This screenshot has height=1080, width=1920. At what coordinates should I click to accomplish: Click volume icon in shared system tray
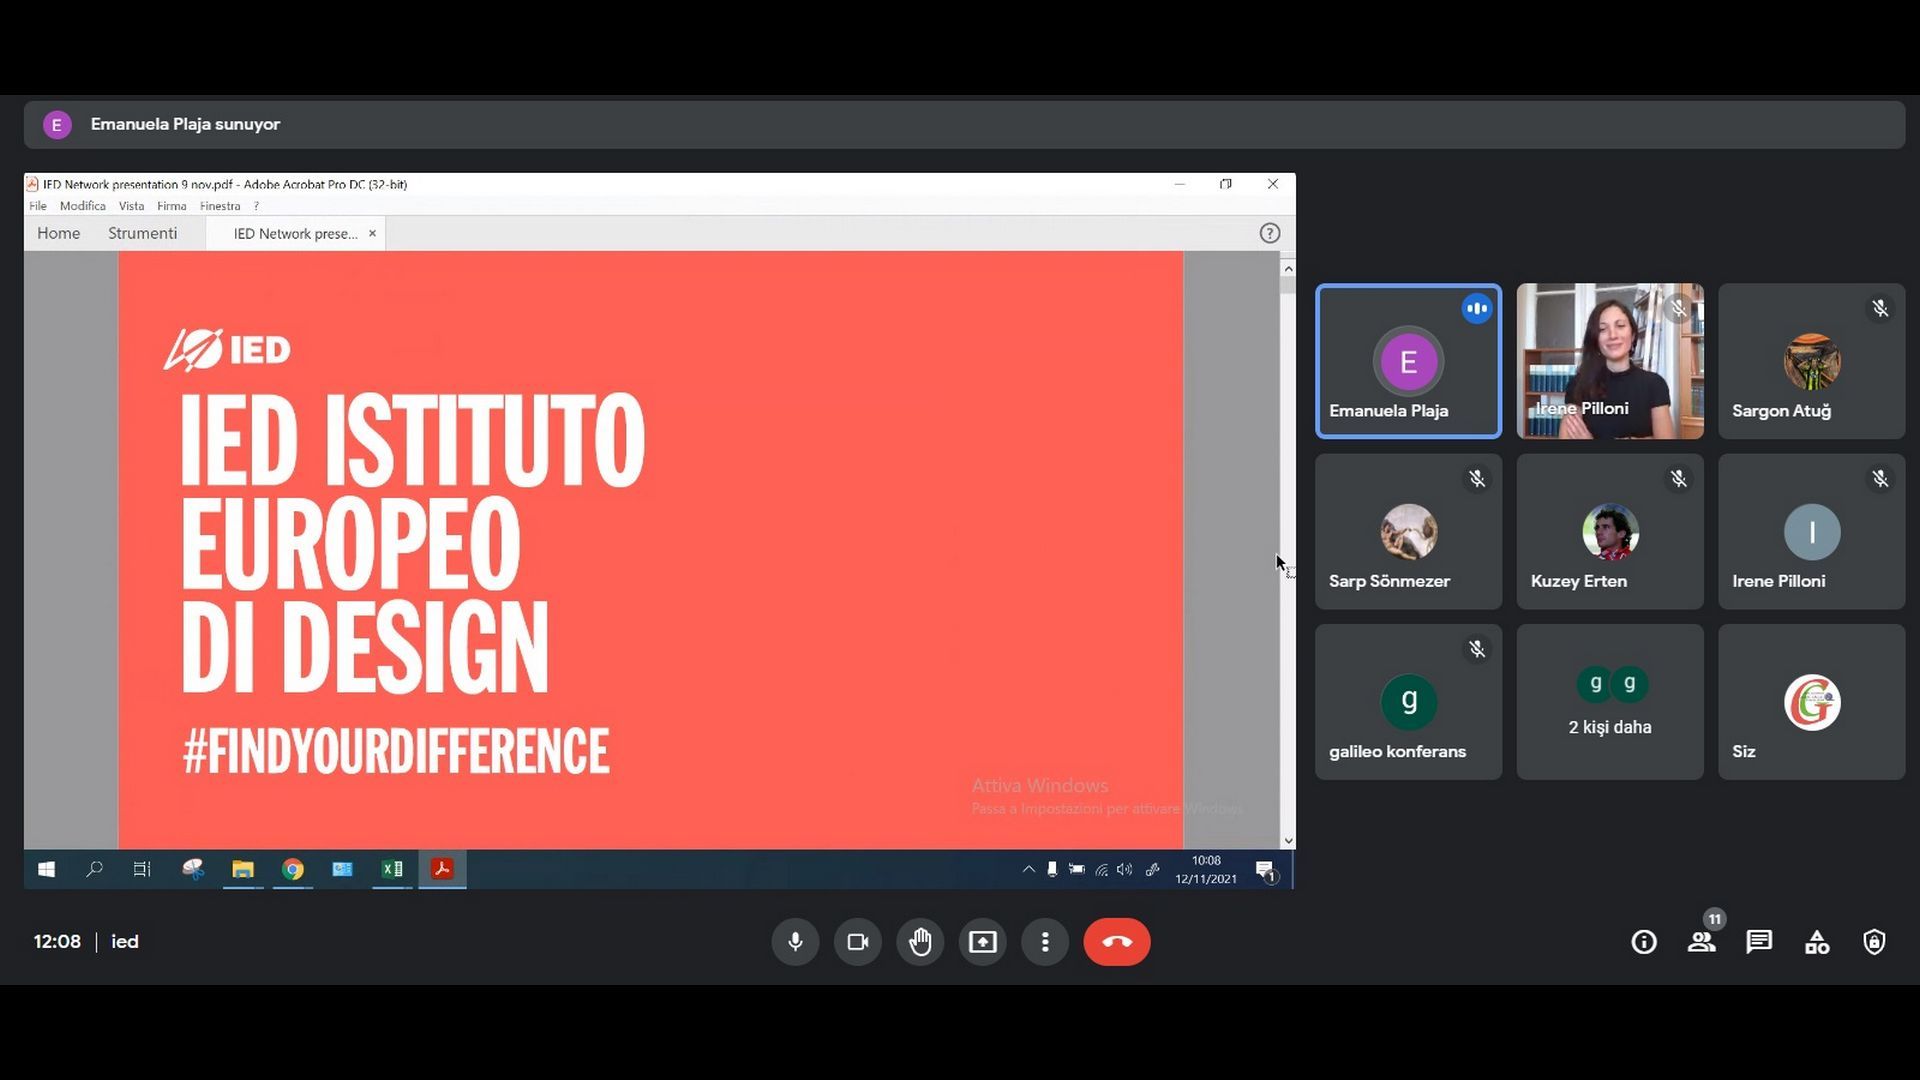[x=1125, y=870]
